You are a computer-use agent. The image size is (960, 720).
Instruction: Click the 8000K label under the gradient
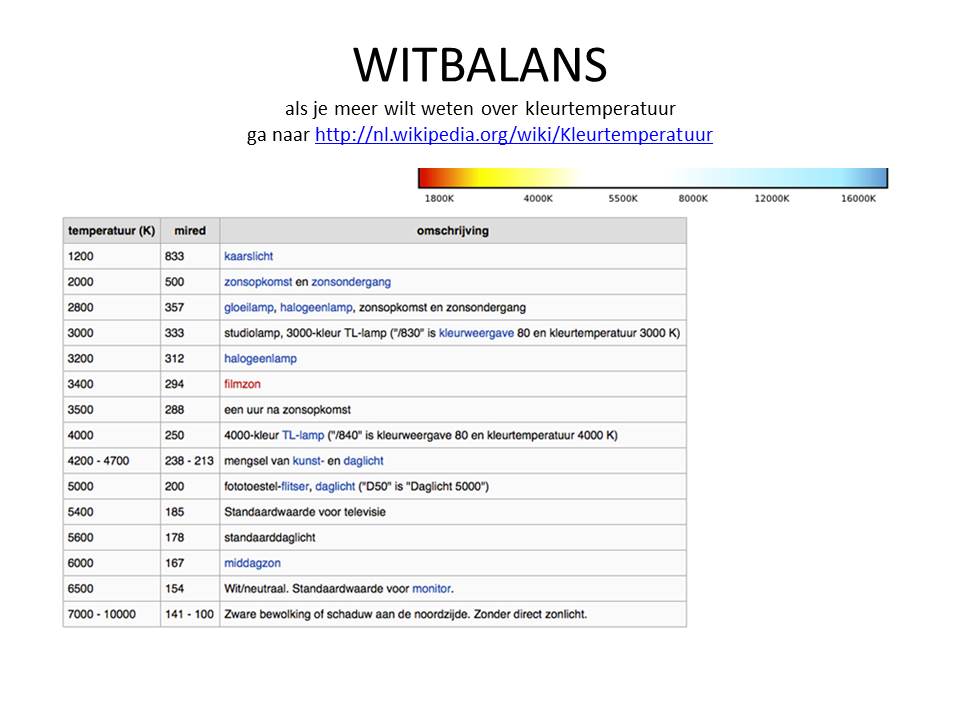[x=692, y=198]
